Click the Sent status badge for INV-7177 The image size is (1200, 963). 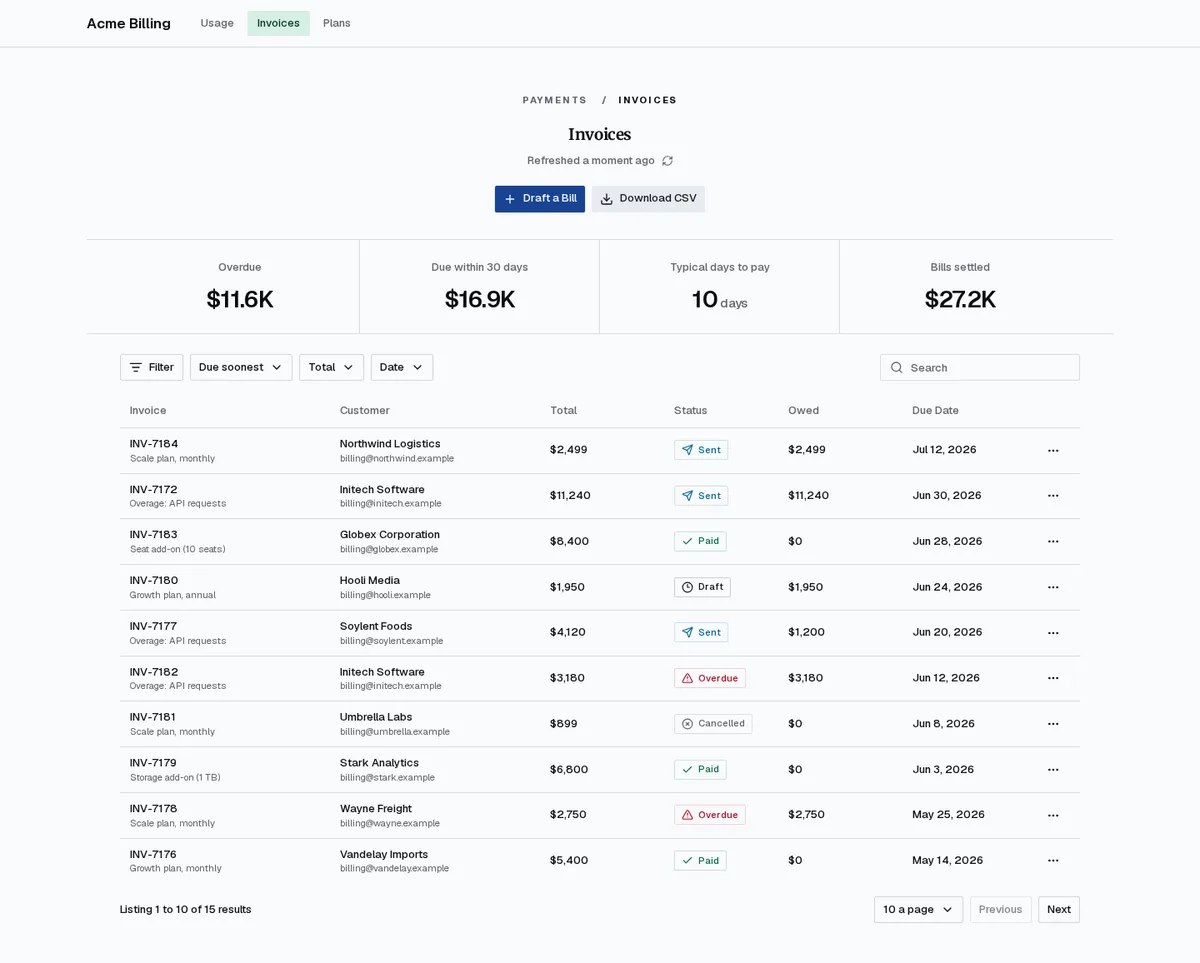701,632
